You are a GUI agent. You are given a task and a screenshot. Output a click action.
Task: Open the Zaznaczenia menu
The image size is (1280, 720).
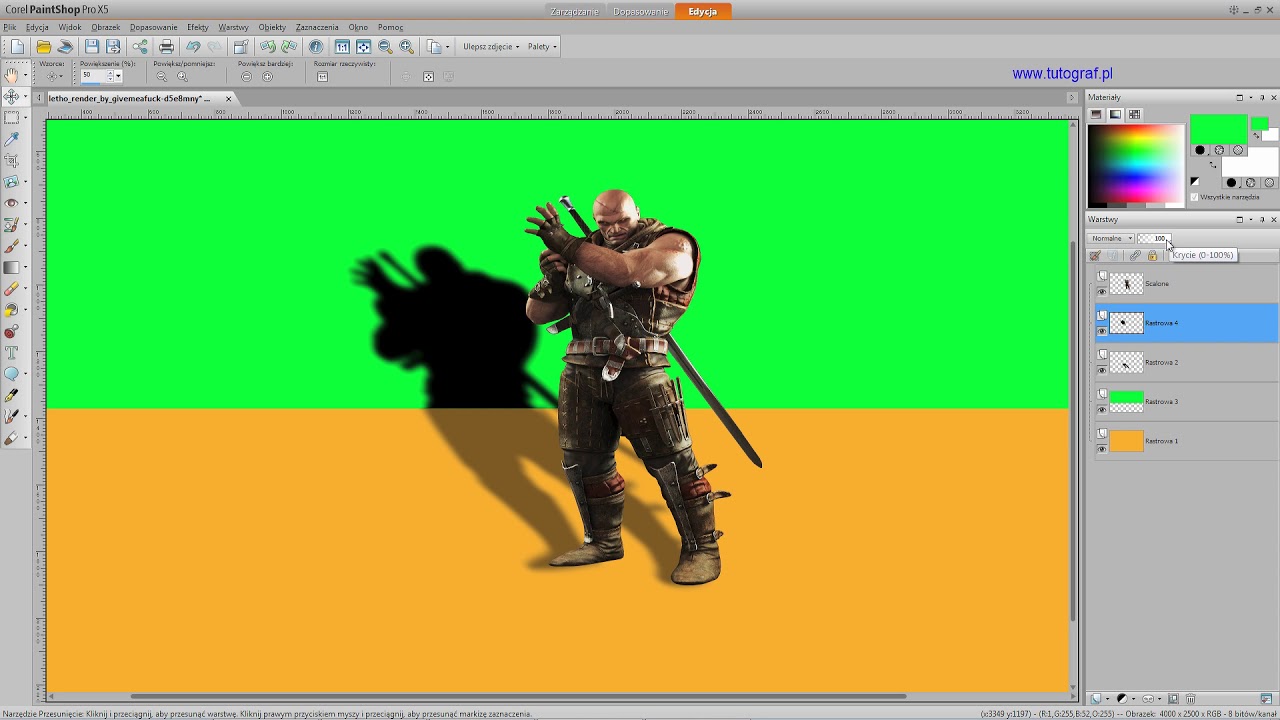click(317, 27)
